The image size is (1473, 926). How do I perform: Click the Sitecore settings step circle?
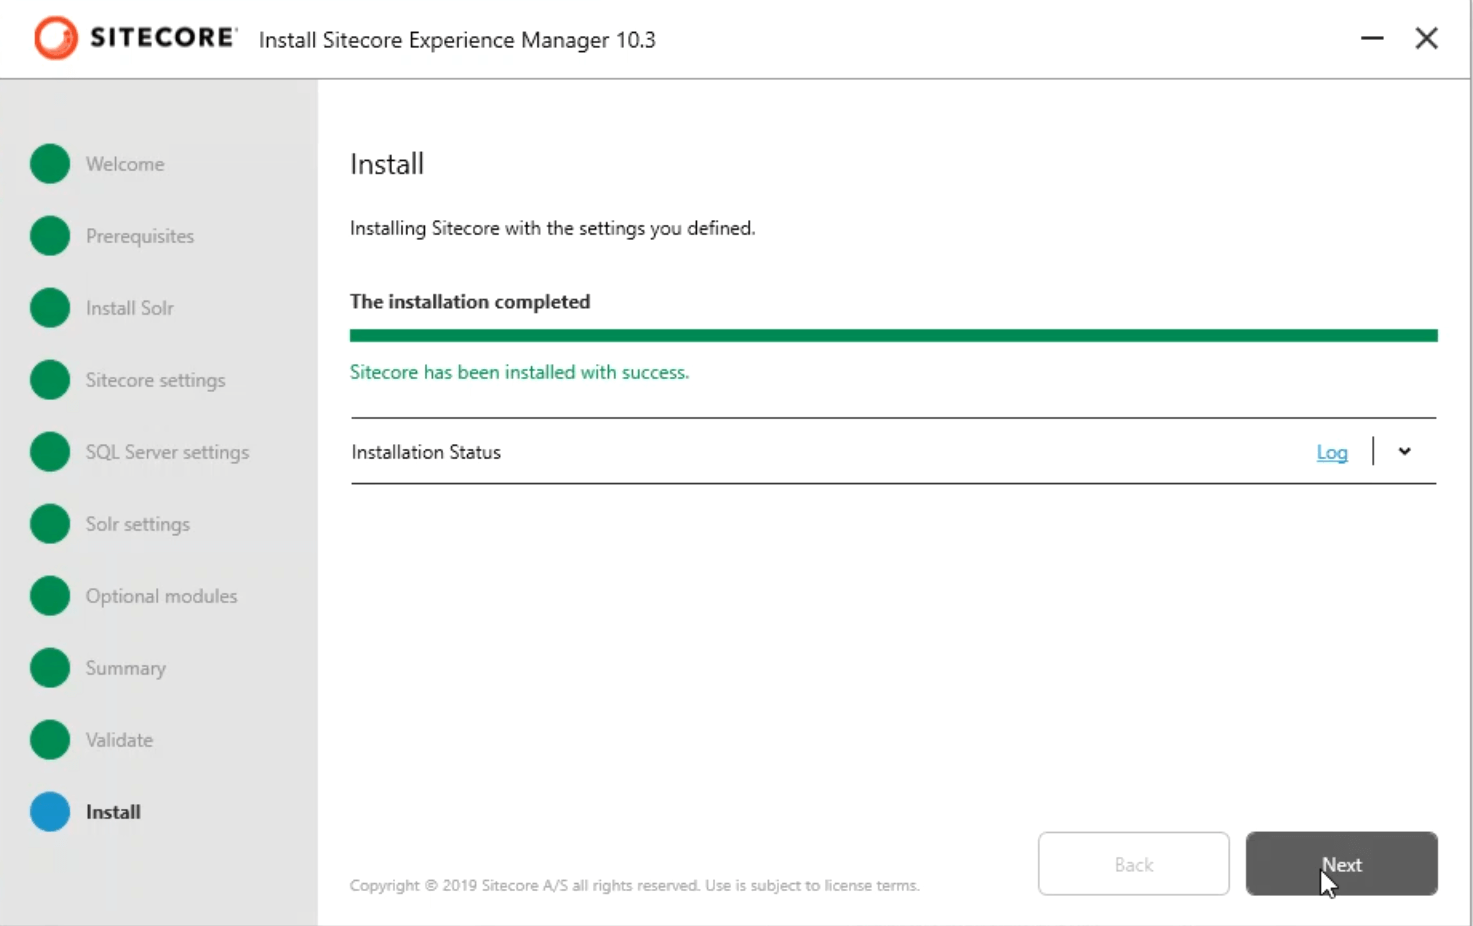[x=50, y=380]
